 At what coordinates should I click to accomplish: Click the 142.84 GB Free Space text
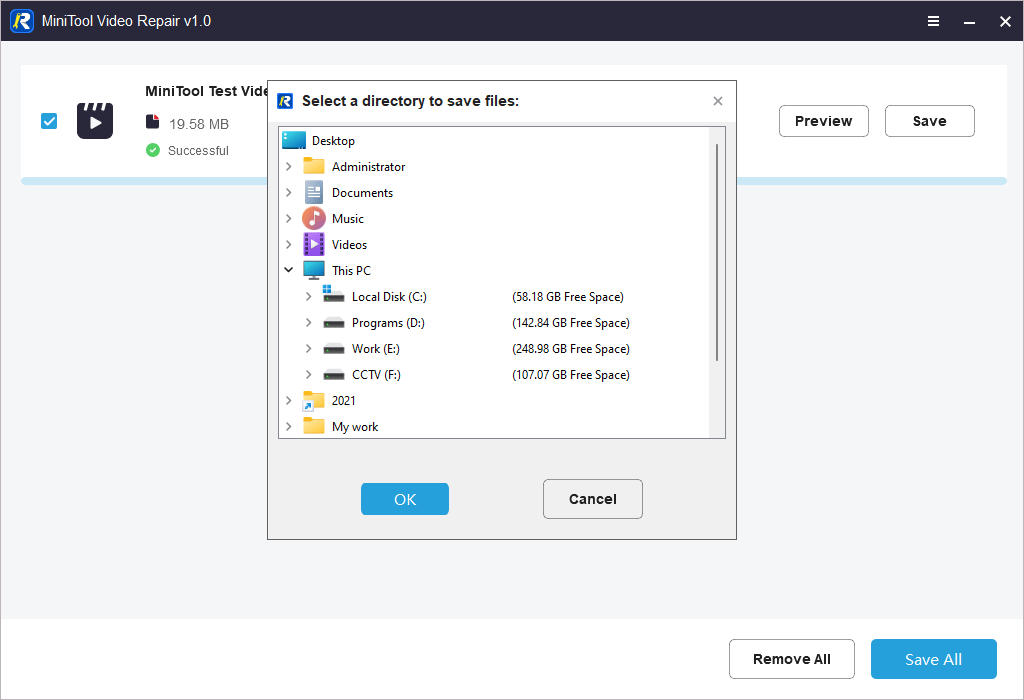click(571, 323)
